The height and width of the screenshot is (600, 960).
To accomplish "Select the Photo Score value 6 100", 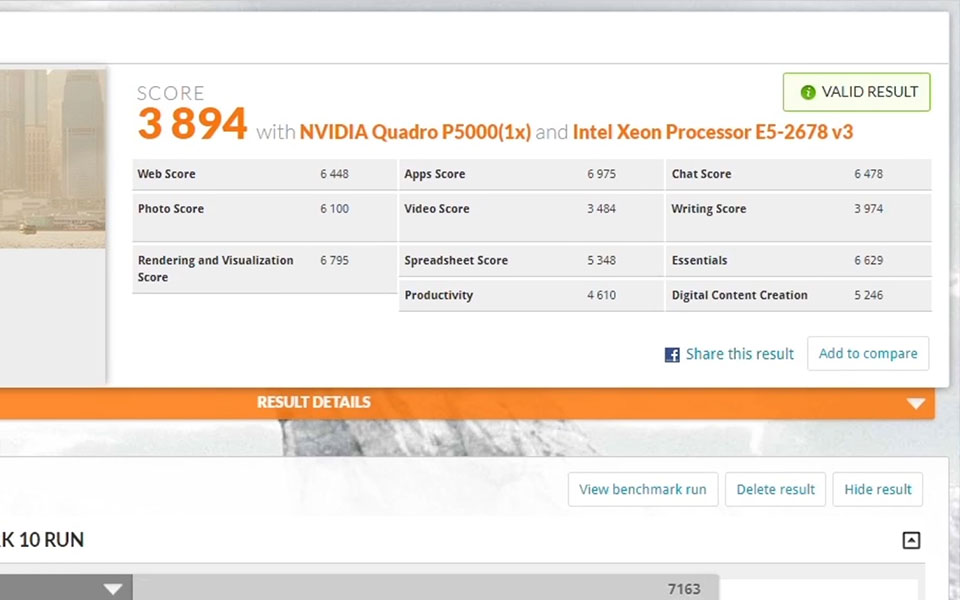I will point(334,209).
